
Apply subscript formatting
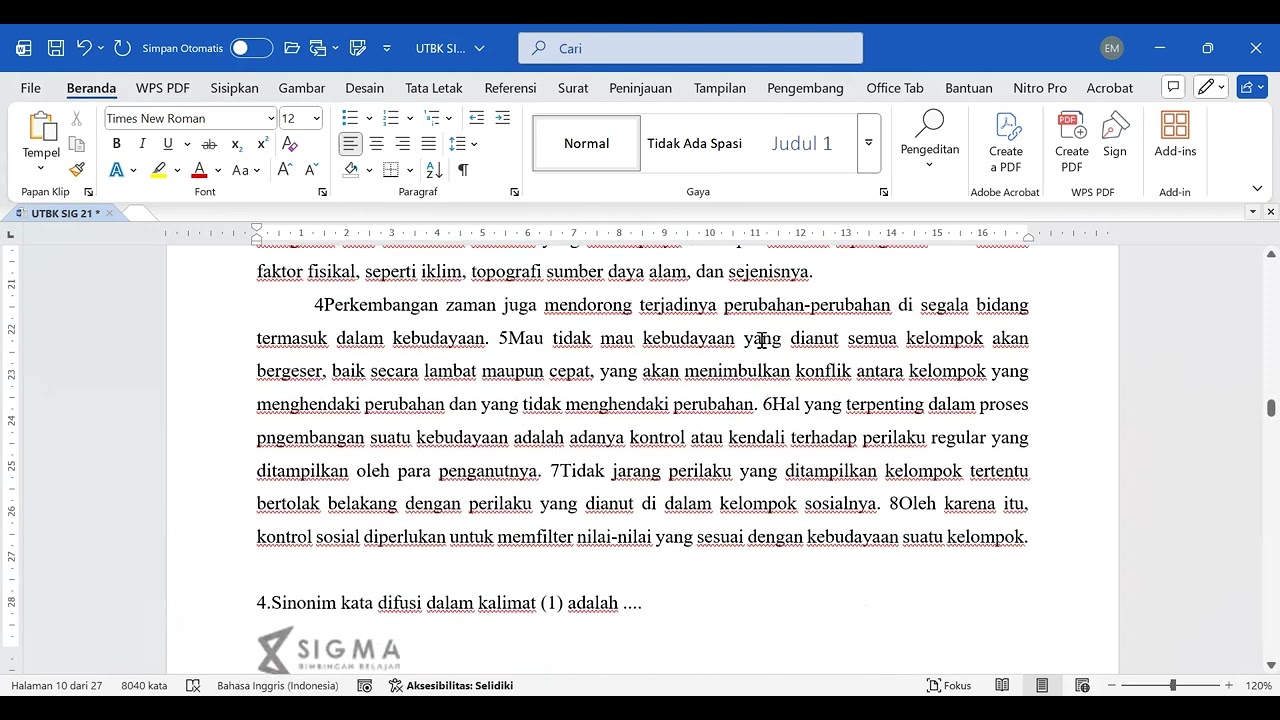(237, 144)
